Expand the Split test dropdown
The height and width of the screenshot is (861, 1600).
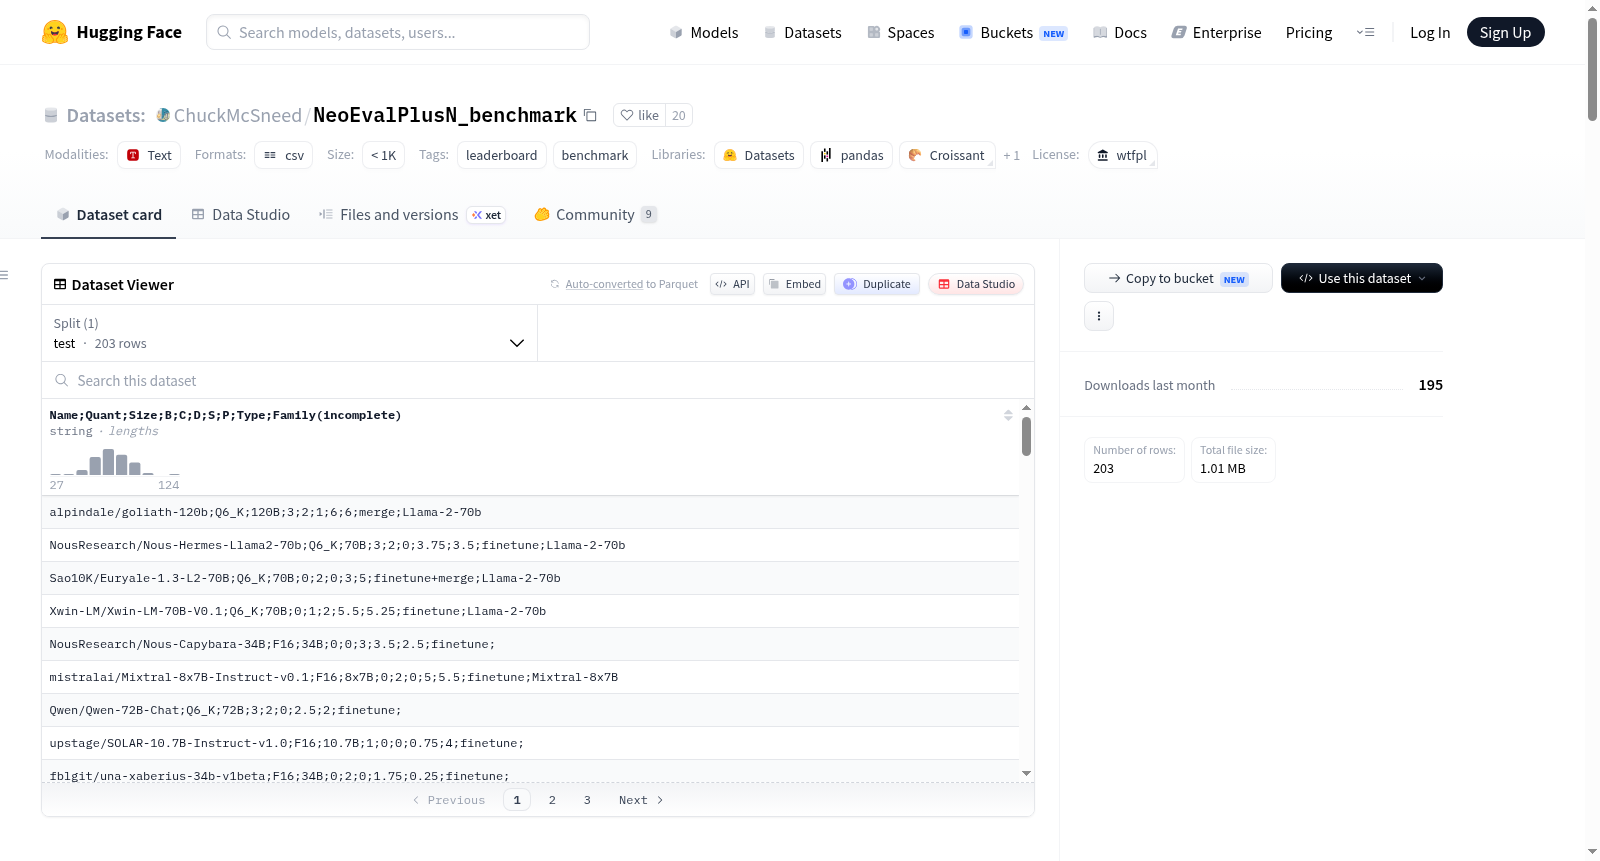click(x=289, y=333)
